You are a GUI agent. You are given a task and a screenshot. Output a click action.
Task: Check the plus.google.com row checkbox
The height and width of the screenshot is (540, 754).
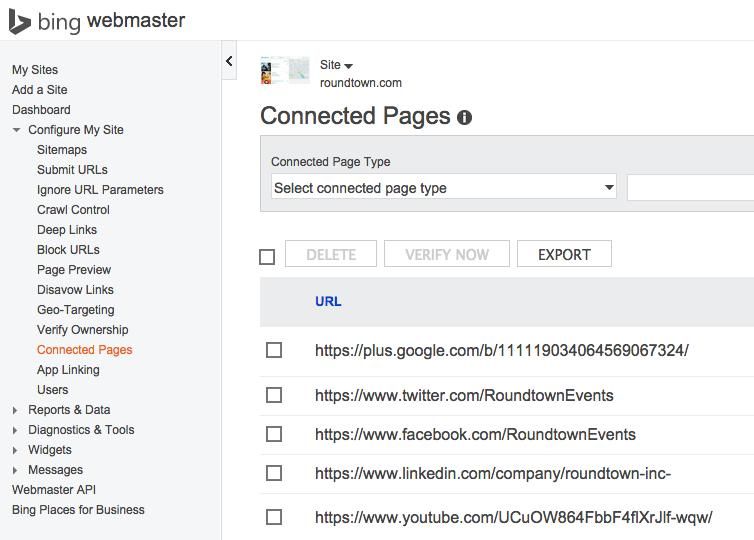point(274,350)
